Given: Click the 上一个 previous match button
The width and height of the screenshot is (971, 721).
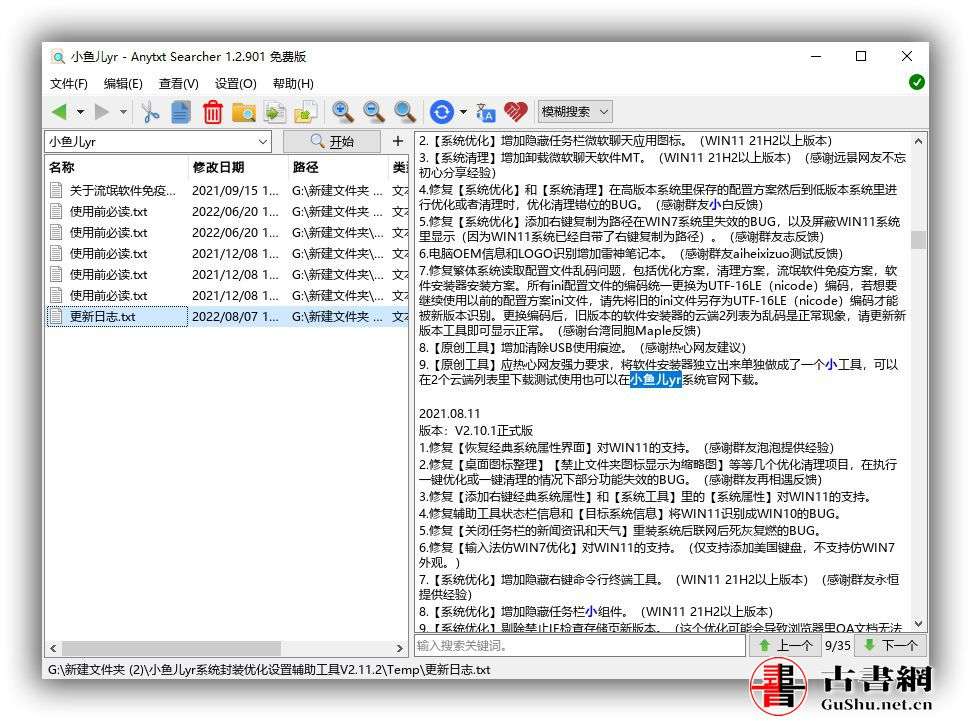Looking at the screenshot, I should point(785,645).
